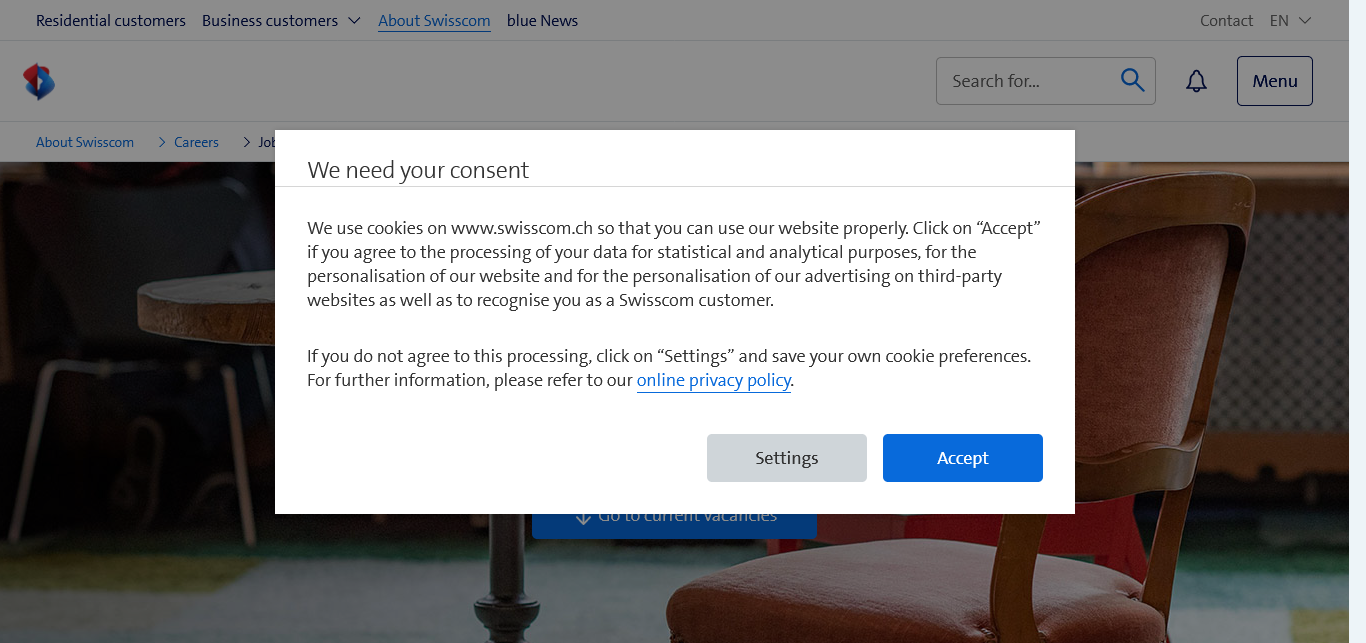Go to Careers breadcrumb link
This screenshot has width=1366, height=643.
[196, 142]
